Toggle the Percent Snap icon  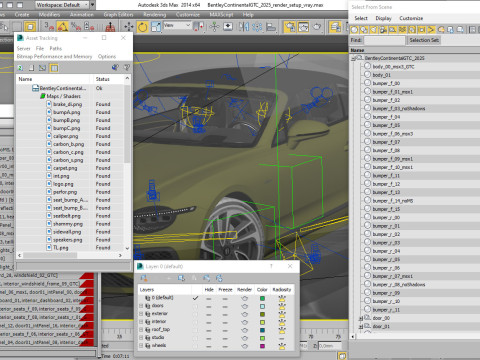pyautogui.click(x=76, y=27)
